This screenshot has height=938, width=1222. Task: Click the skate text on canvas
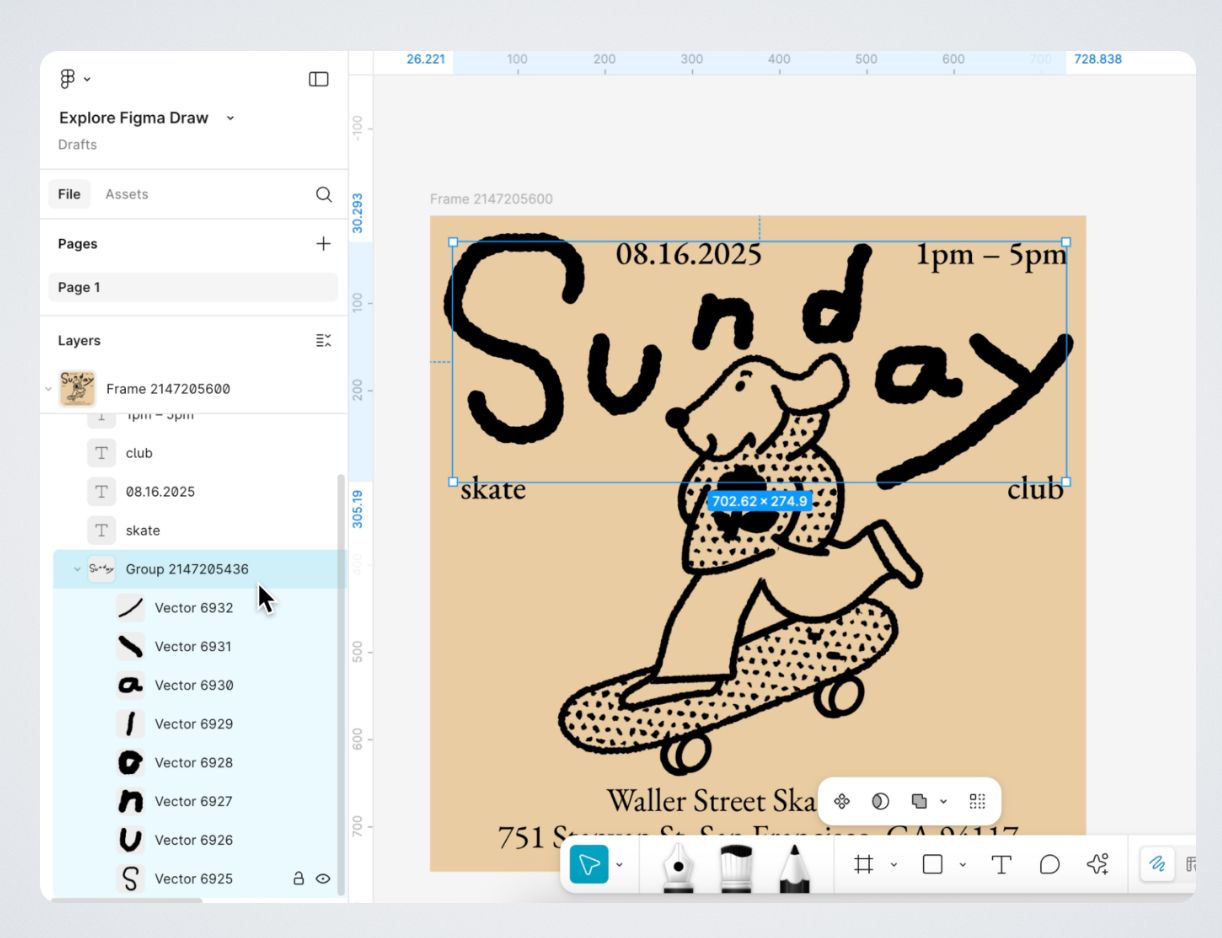coord(493,490)
